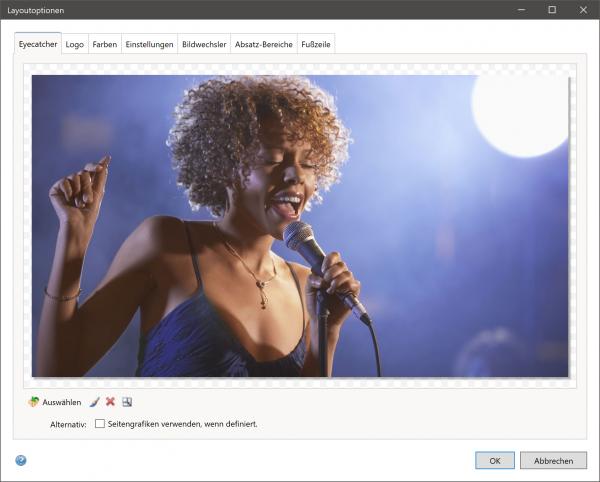600x482 pixels.
Task: Click the Auswählen label to choose an image
Action: point(62,402)
